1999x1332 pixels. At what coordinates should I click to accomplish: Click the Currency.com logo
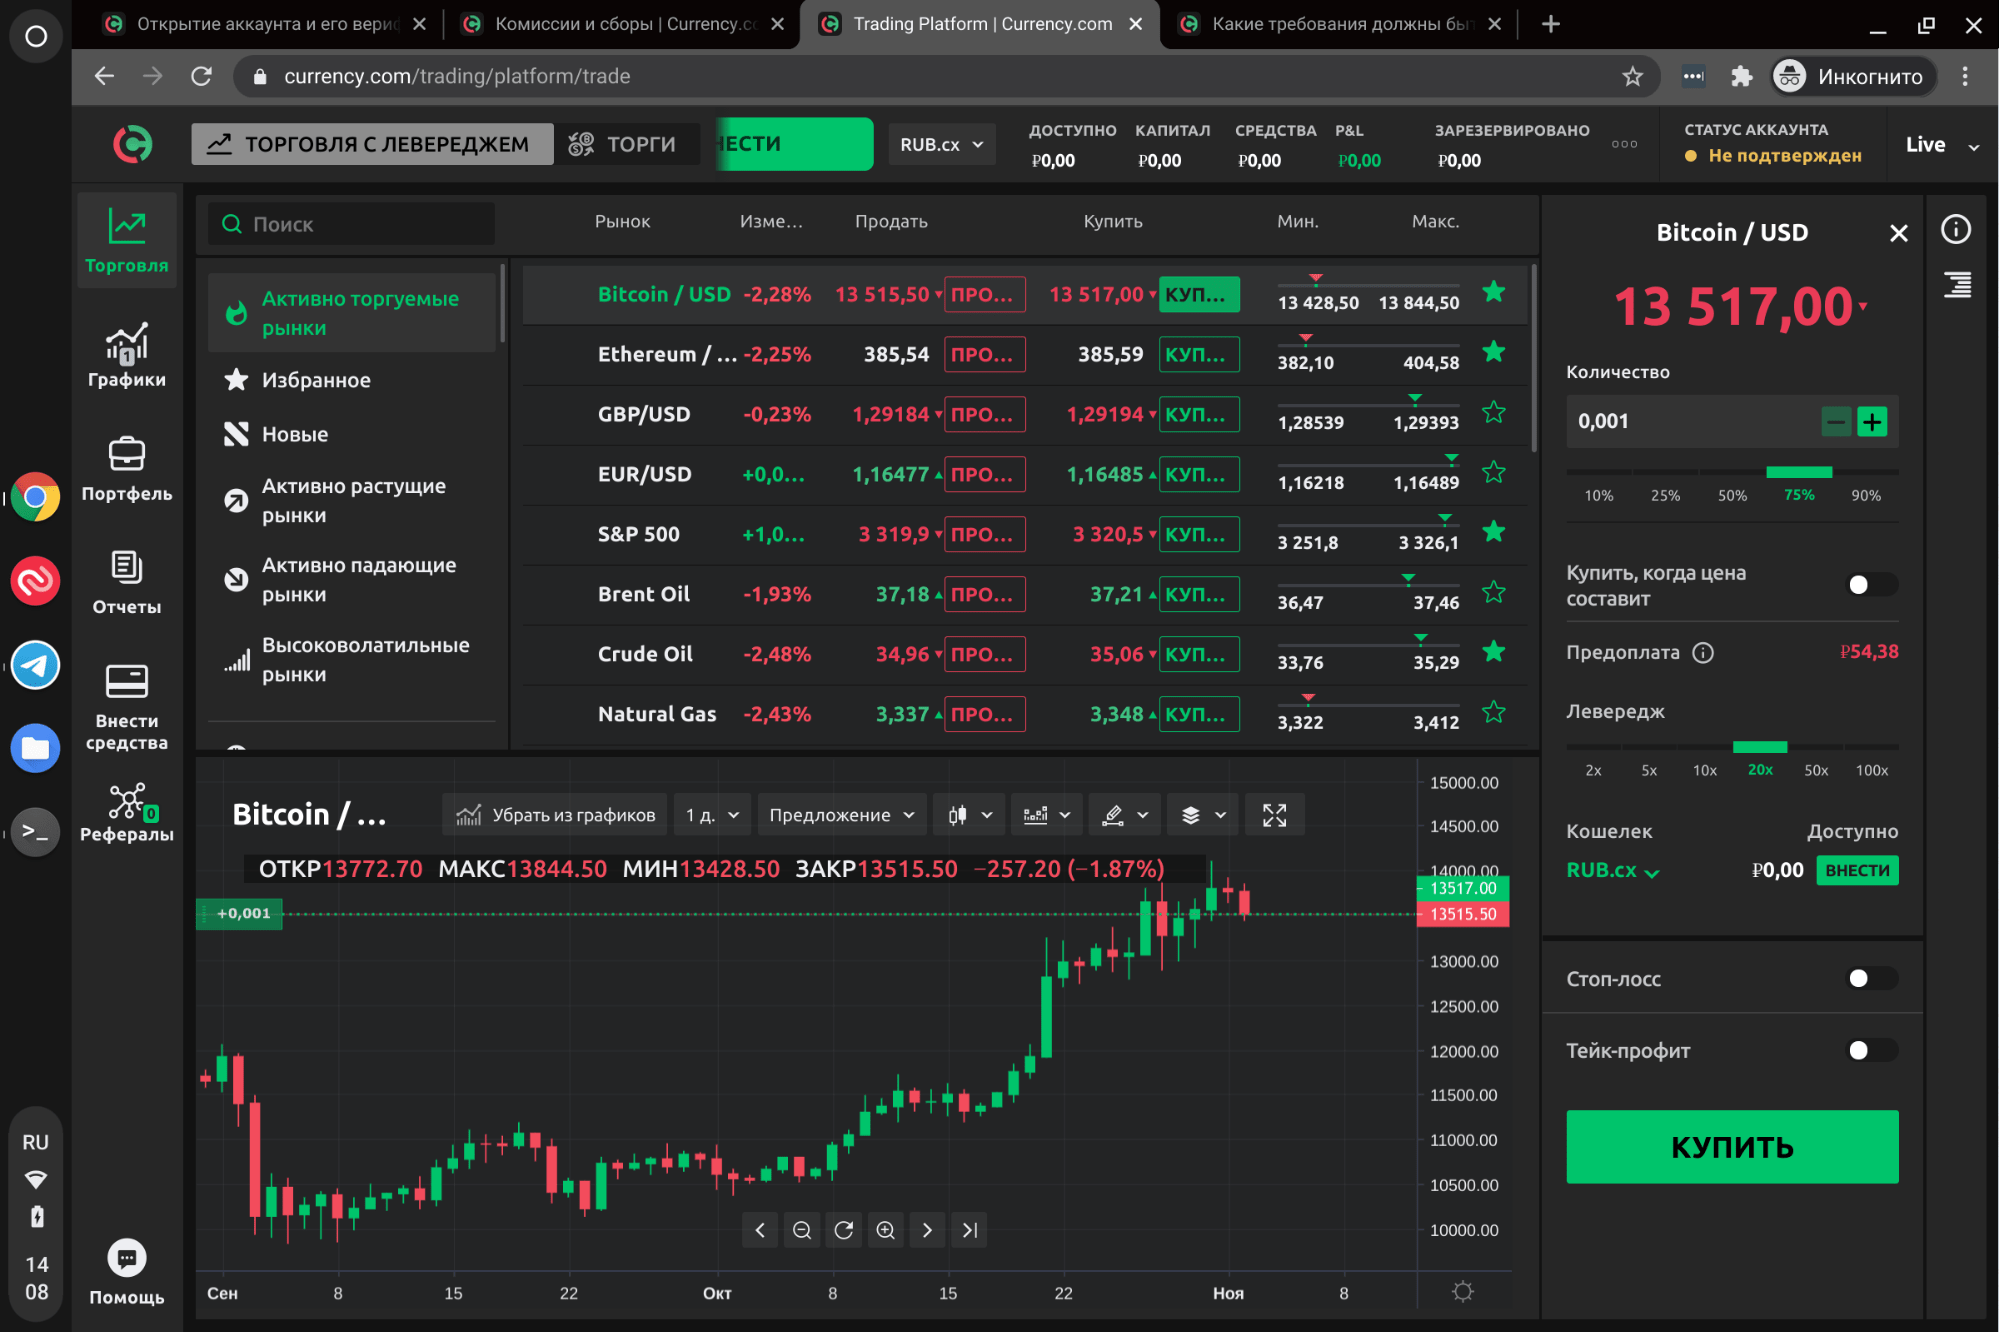coord(132,144)
